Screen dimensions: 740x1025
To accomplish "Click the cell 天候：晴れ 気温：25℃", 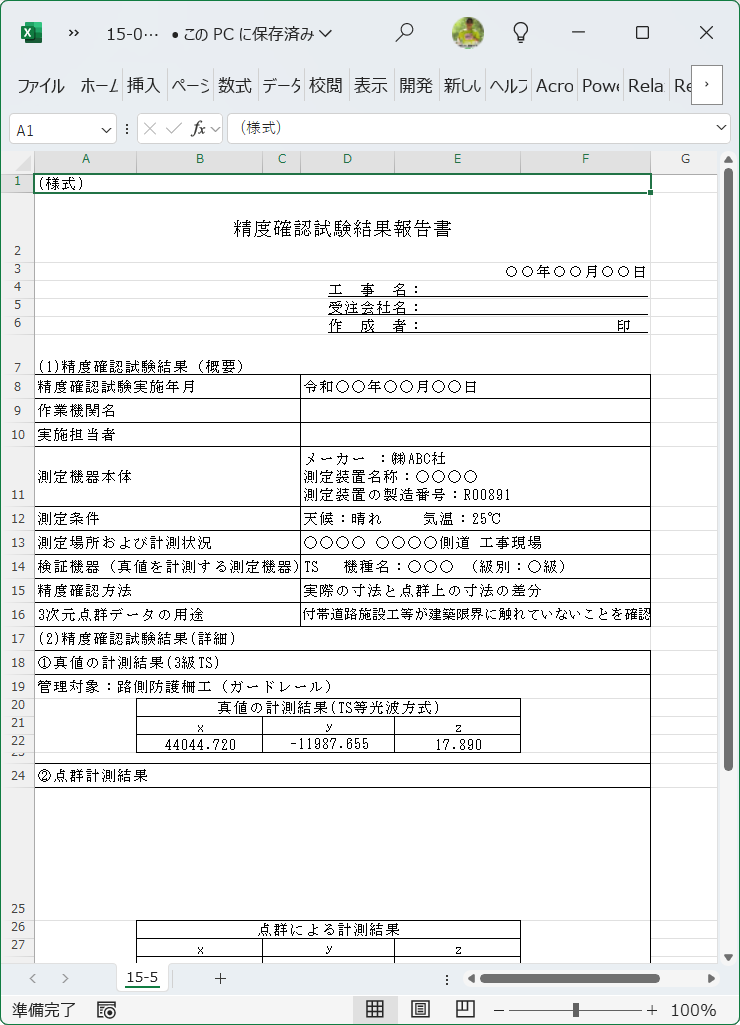I will click(x=475, y=518).
